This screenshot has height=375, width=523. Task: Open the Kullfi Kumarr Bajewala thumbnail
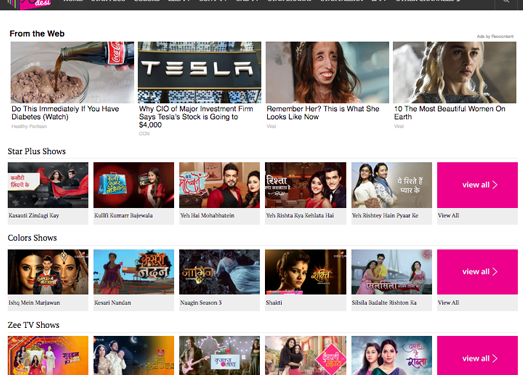tap(134, 185)
